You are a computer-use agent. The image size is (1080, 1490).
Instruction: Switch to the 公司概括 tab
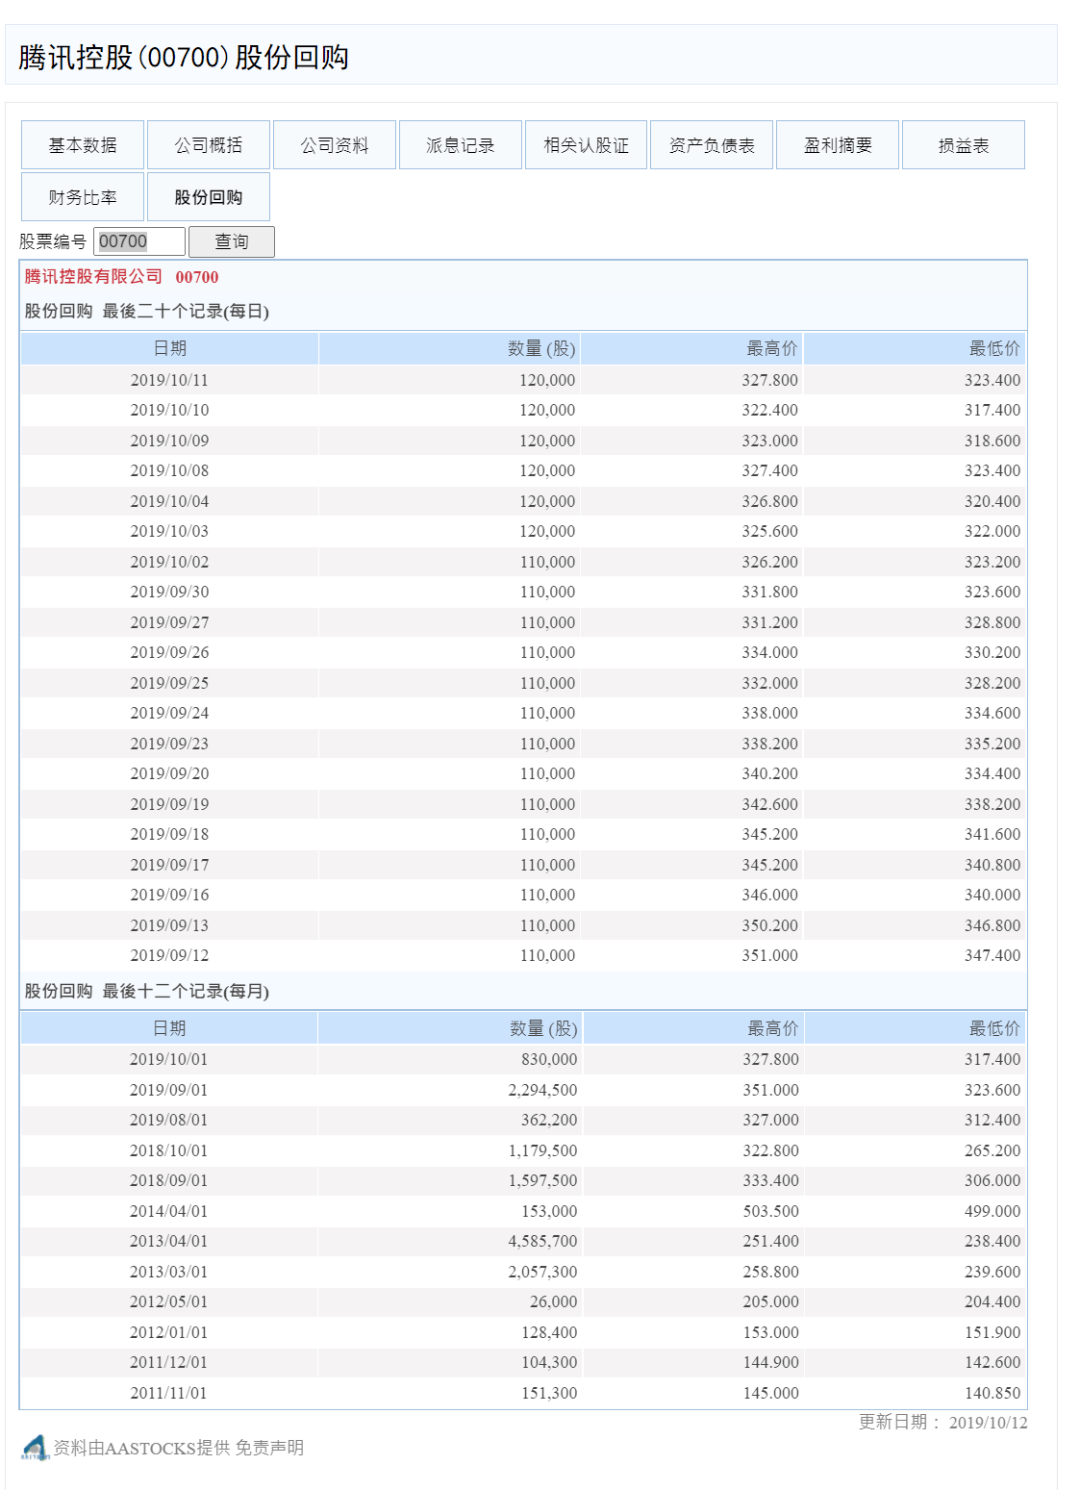click(209, 145)
